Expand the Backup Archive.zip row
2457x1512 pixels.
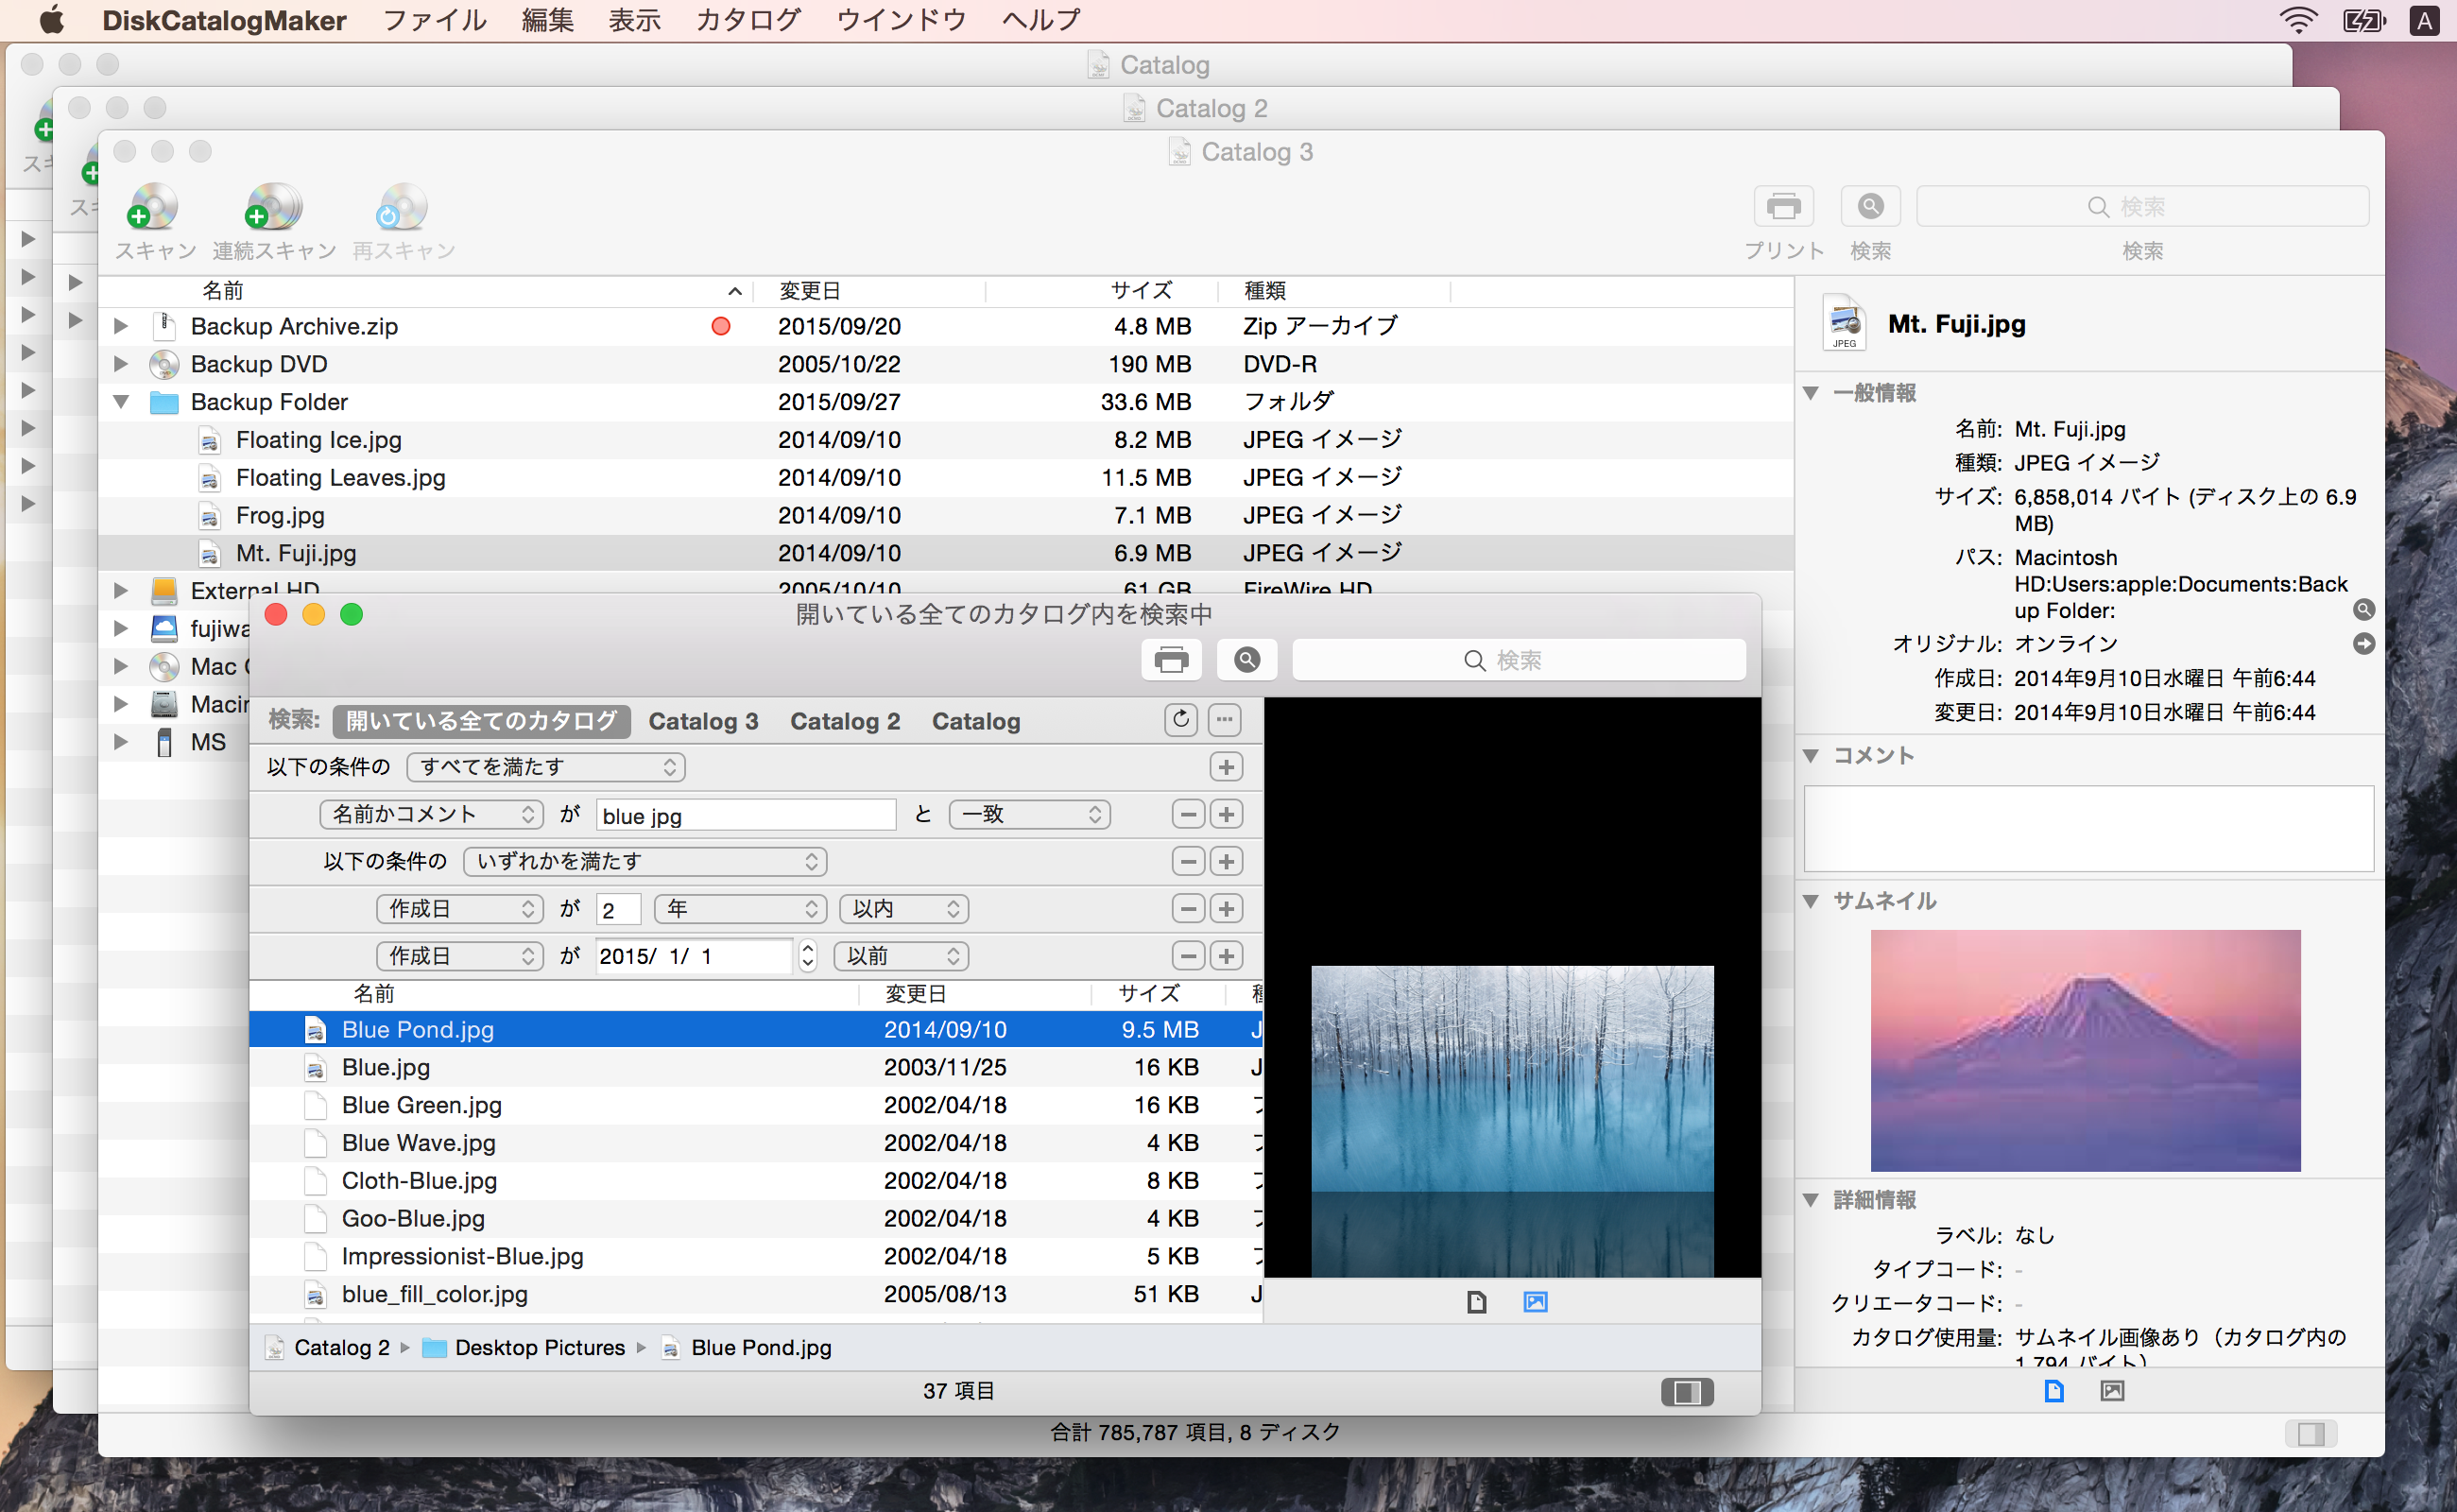[x=121, y=326]
